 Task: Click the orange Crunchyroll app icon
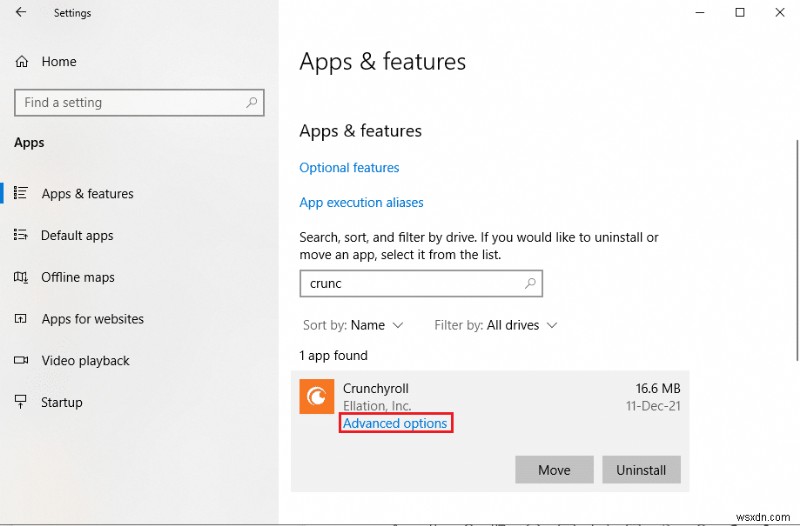[317, 396]
